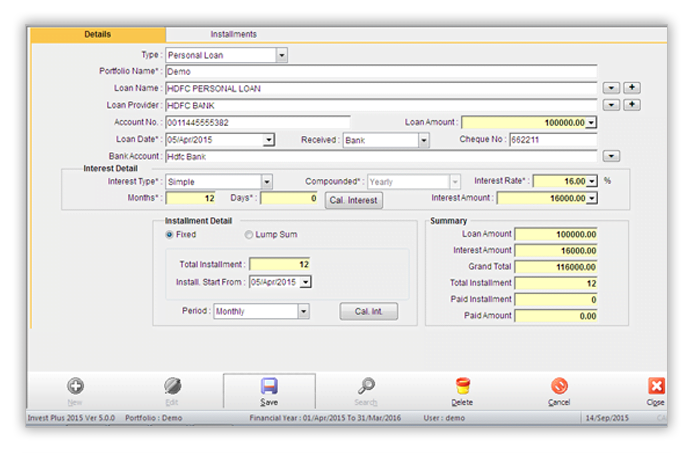Click the Loan Amount value field

click(x=524, y=123)
